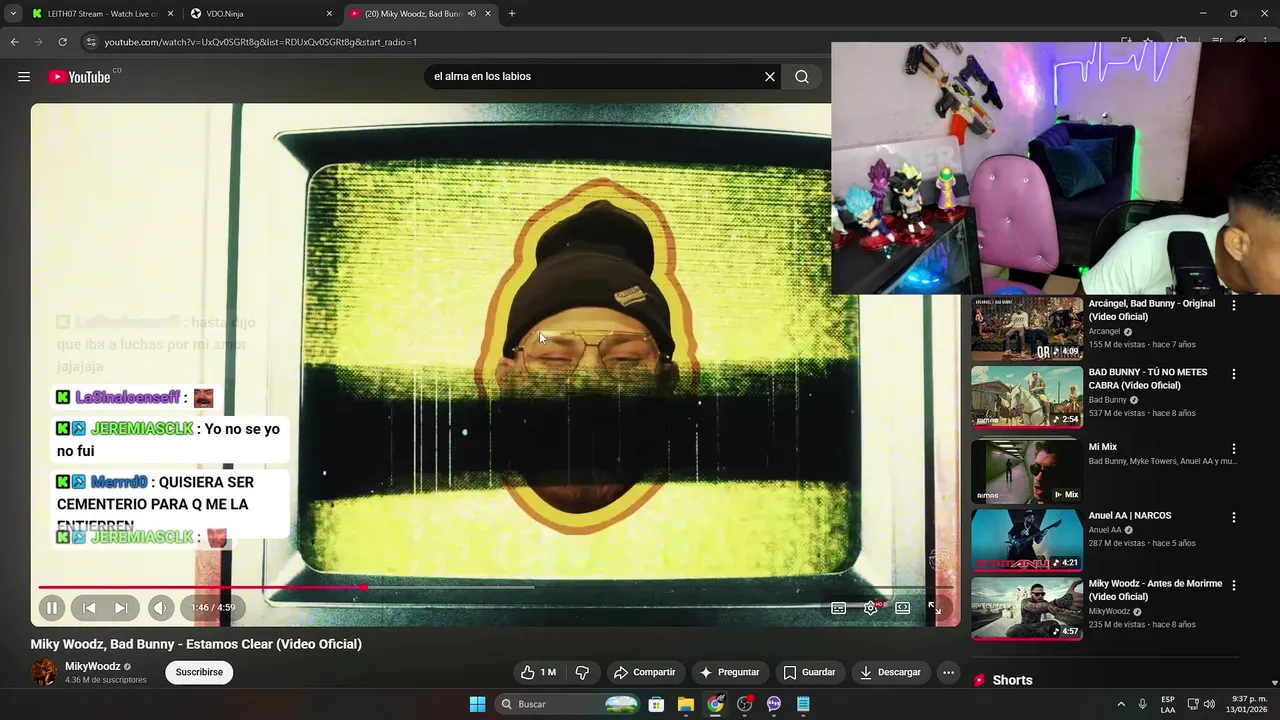Viewport: 1280px width, 720px height.
Task: Open microphone tray icon
Action: [x=1143, y=704]
